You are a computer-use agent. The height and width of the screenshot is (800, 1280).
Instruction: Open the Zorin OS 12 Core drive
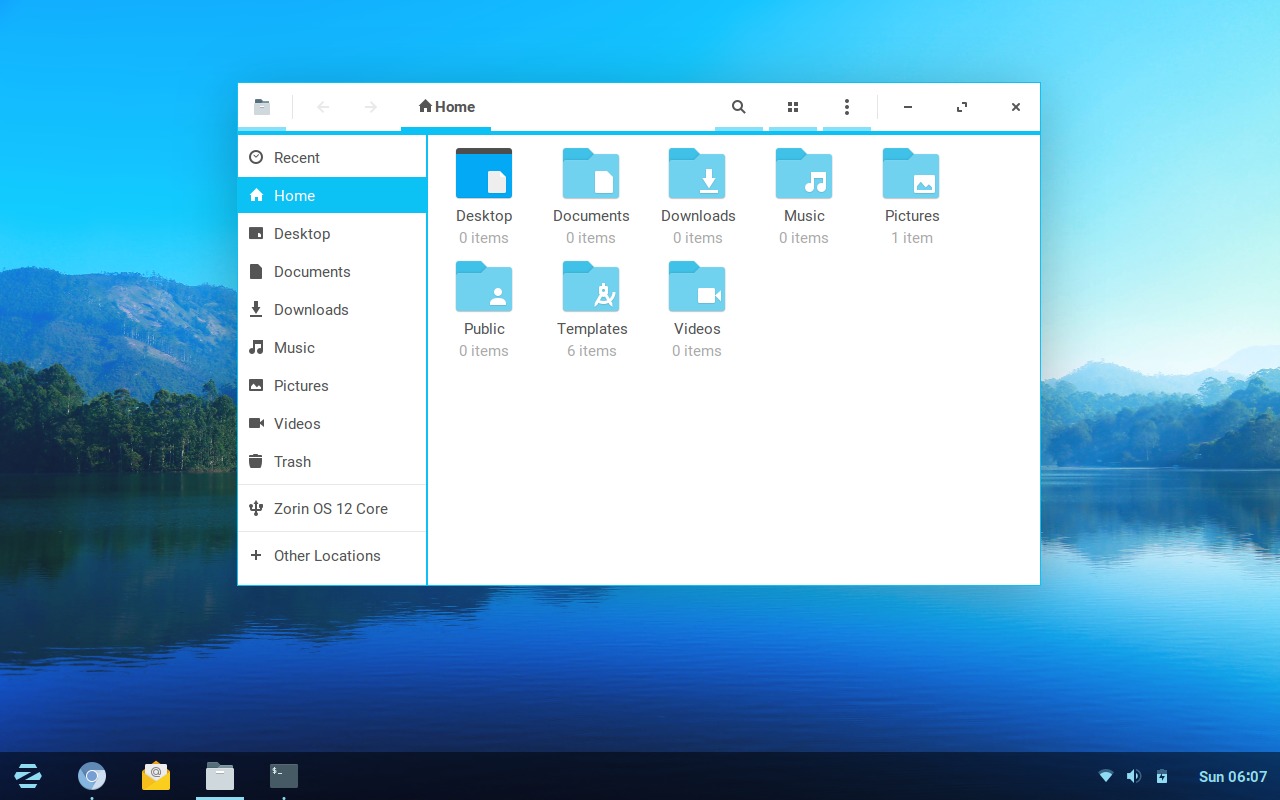[x=331, y=508]
